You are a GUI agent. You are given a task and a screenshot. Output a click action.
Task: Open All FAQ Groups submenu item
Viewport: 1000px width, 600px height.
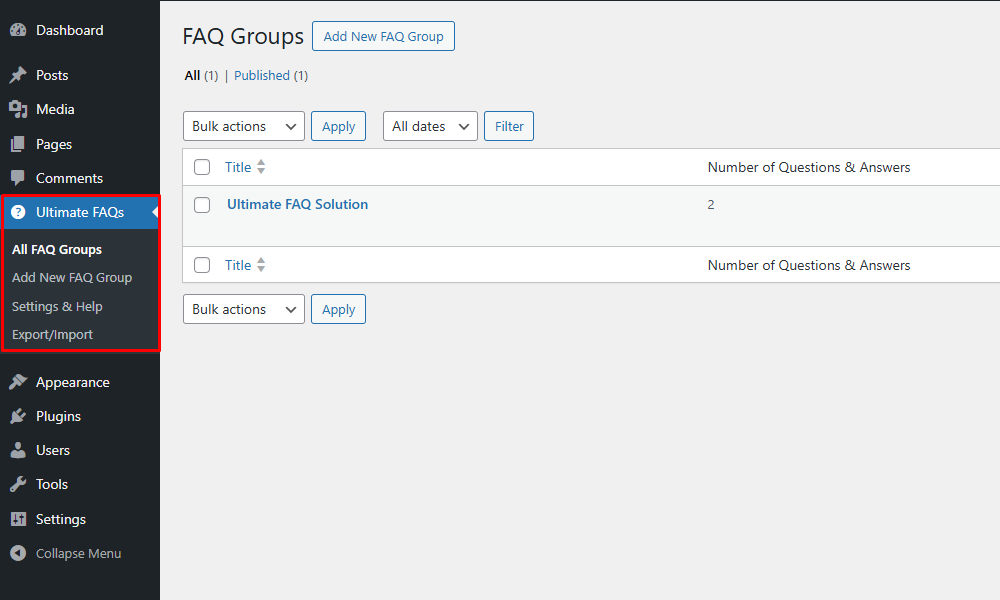coord(57,249)
